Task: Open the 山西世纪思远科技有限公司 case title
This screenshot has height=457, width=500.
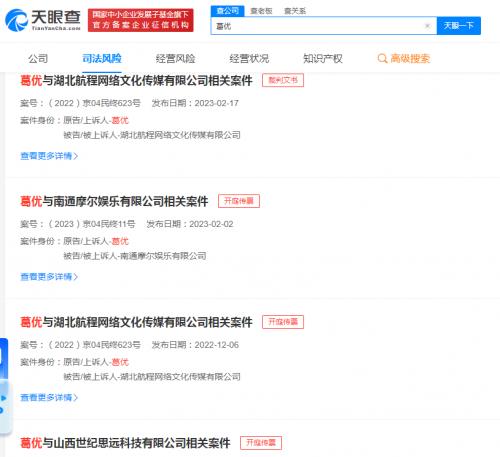Action: 125,443
